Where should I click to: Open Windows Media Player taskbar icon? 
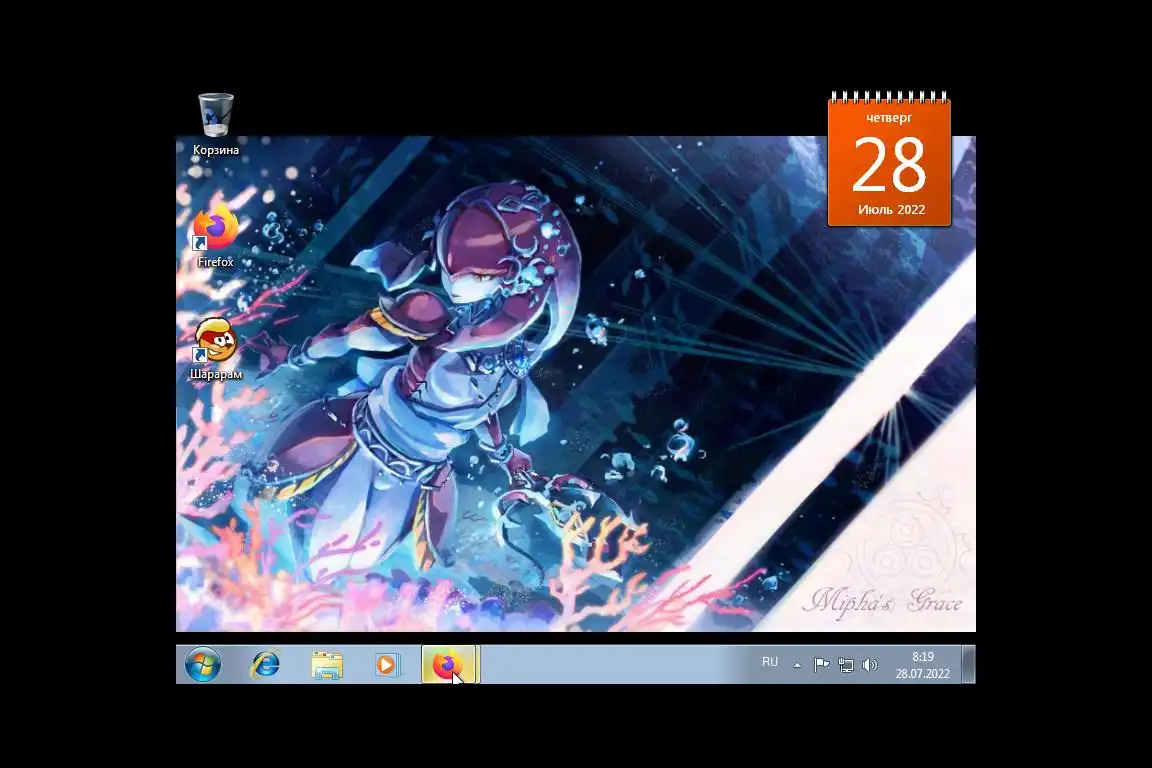pos(387,664)
